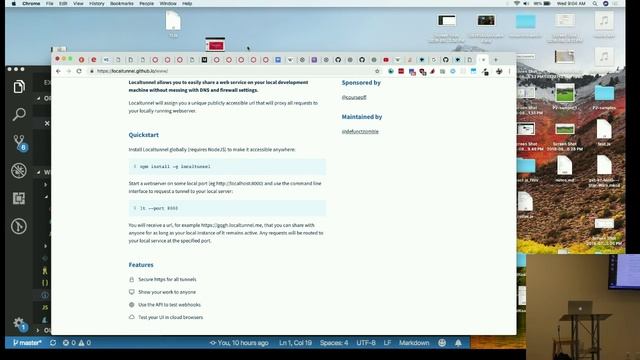This screenshot has height=360, width=640.
Task: Click the Features heading
Action: [x=141, y=265]
